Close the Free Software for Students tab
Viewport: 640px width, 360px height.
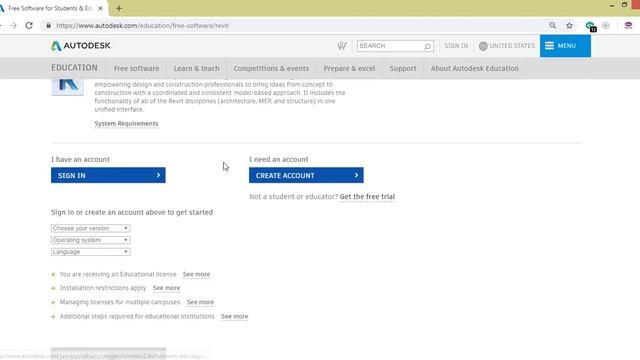pos(100,8)
